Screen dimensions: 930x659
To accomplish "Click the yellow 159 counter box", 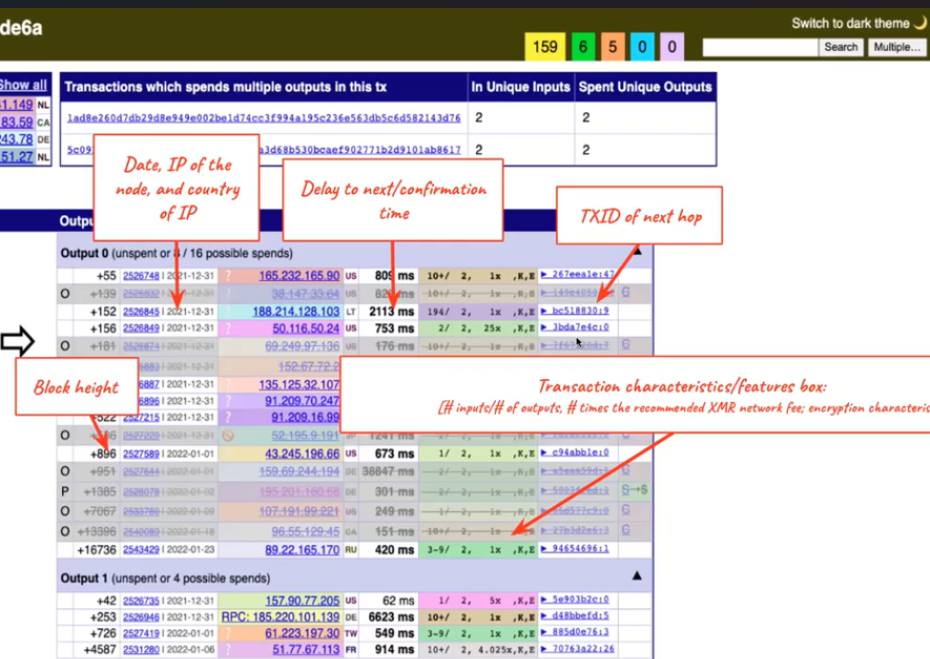I will (x=545, y=46).
